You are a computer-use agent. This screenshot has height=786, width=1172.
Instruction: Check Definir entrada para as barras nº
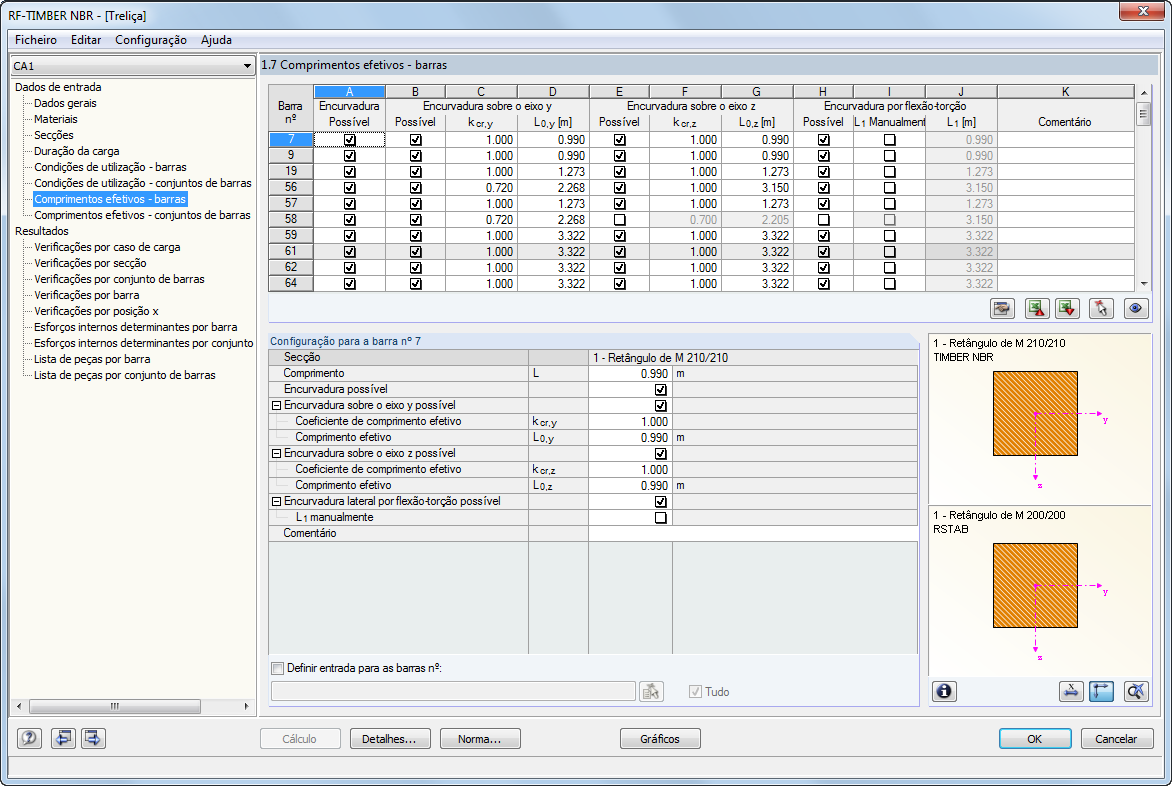(x=277, y=668)
